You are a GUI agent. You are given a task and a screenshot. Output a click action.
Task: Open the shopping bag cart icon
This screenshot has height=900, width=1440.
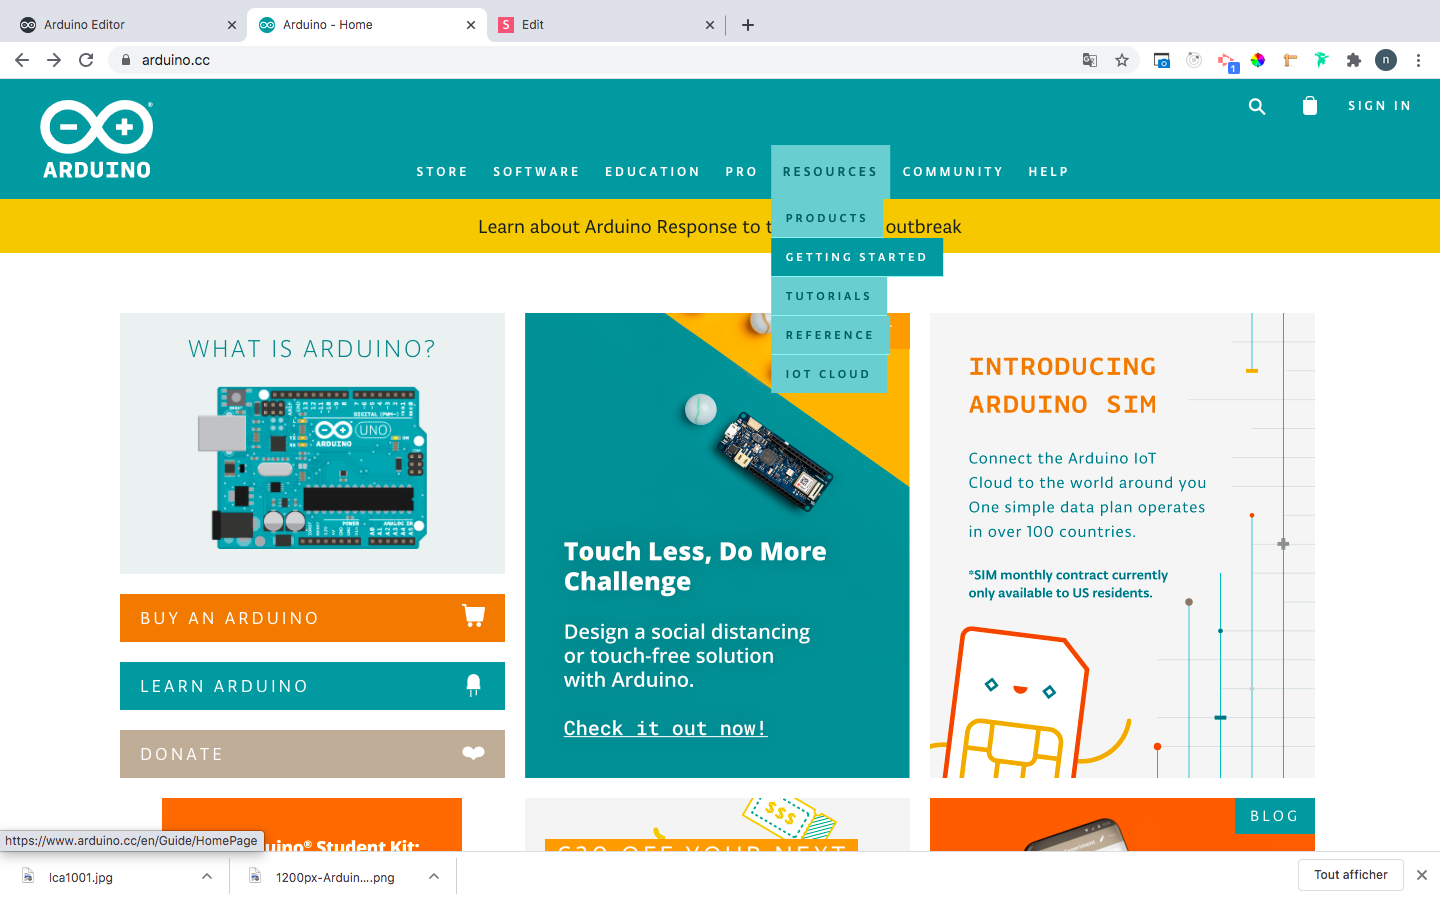1310,105
